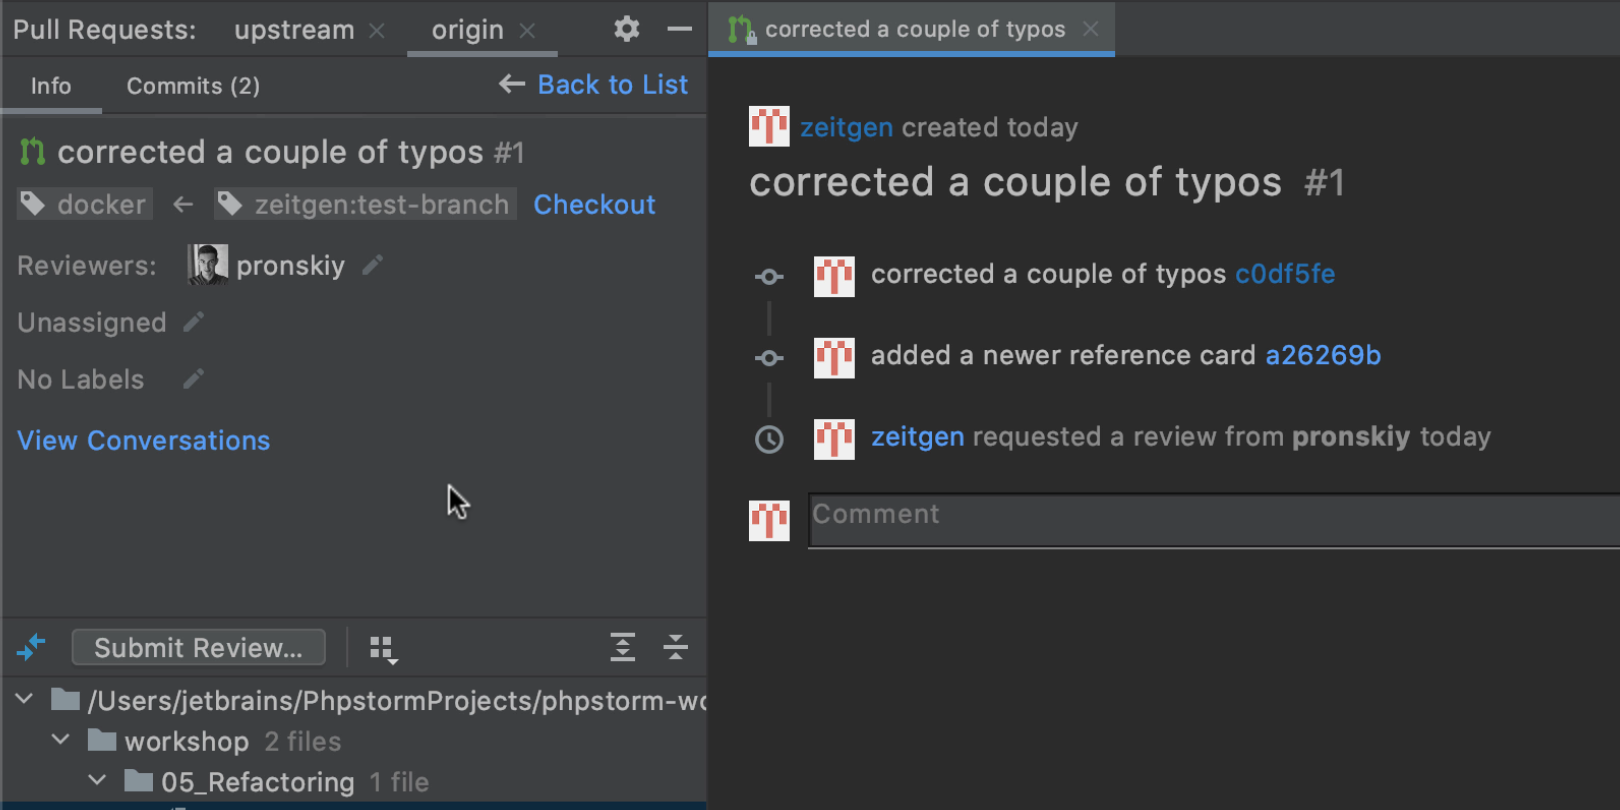1620x810 pixels.
Task: Click the Group By icon
Action: click(383, 649)
